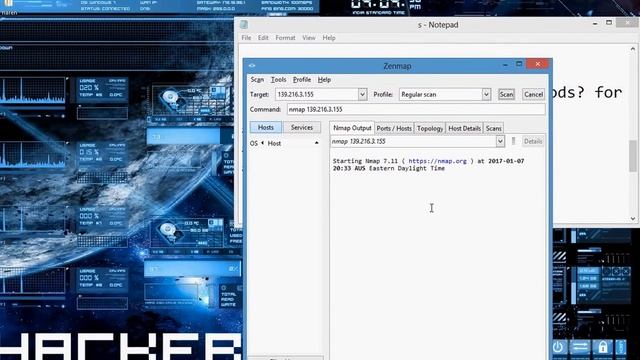Click the padlock icon in desktop widget
The image size is (640, 360).
point(602,347)
